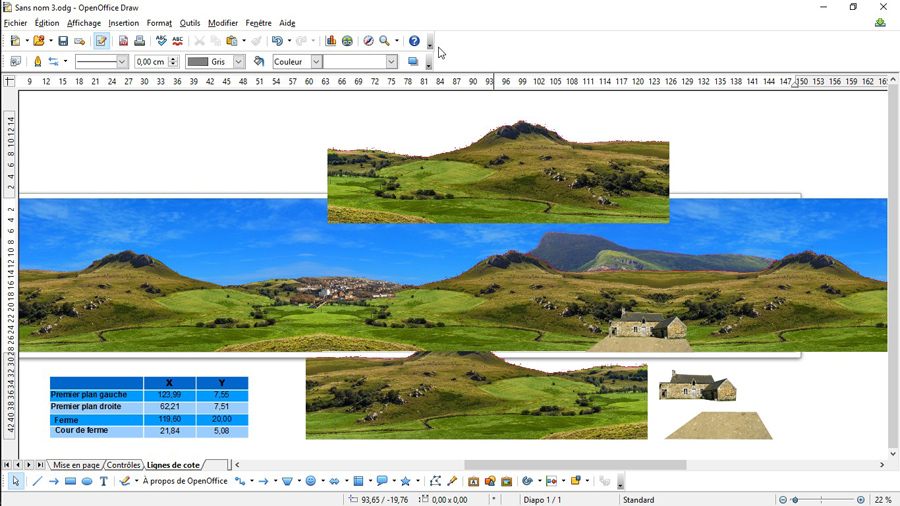Viewport: 900px width, 506px height.
Task: Toggle the shadow button in line toolbar
Action: [x=412, y=62]
